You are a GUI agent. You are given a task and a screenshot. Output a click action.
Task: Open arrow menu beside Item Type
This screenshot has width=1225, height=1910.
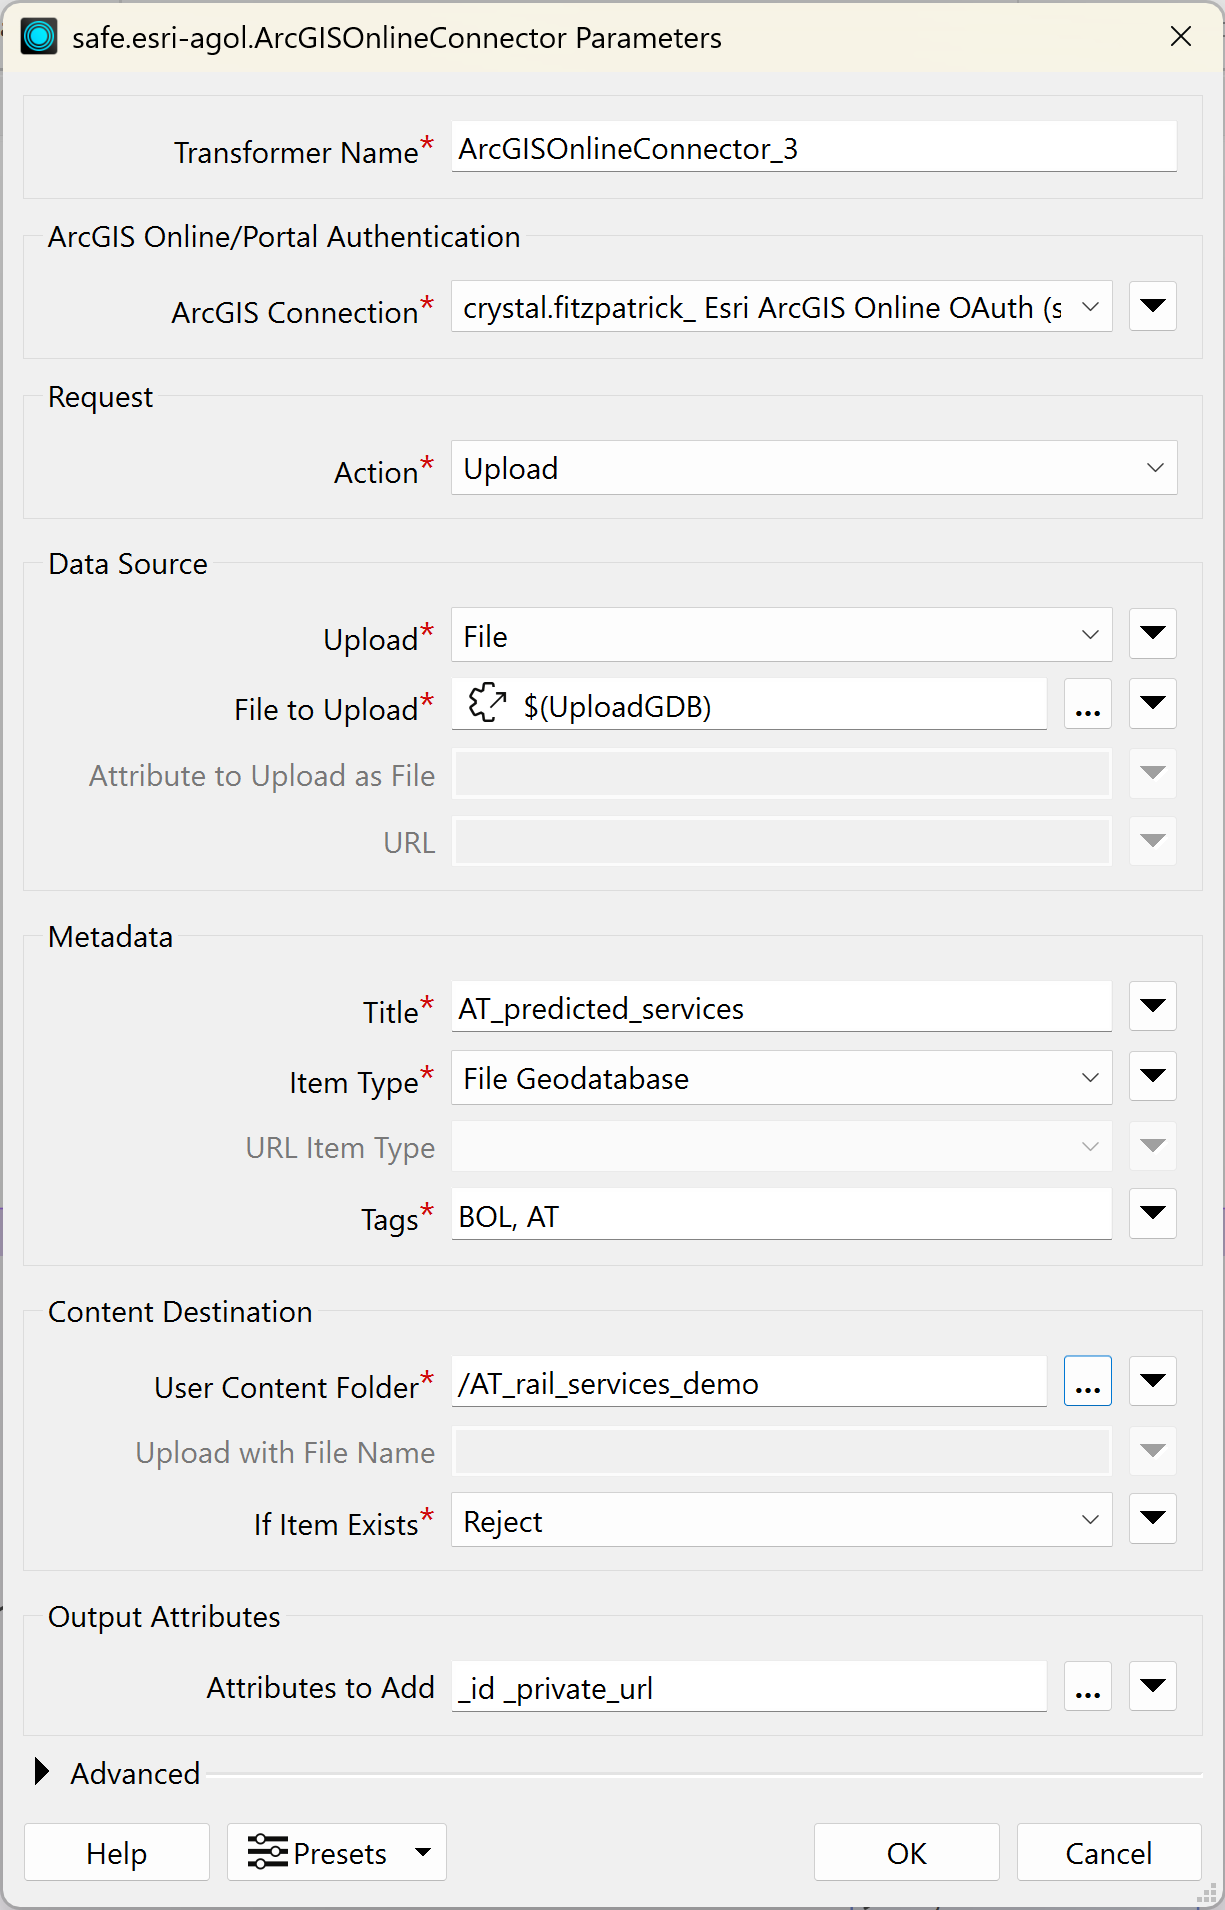[x=1153, y=1077]
